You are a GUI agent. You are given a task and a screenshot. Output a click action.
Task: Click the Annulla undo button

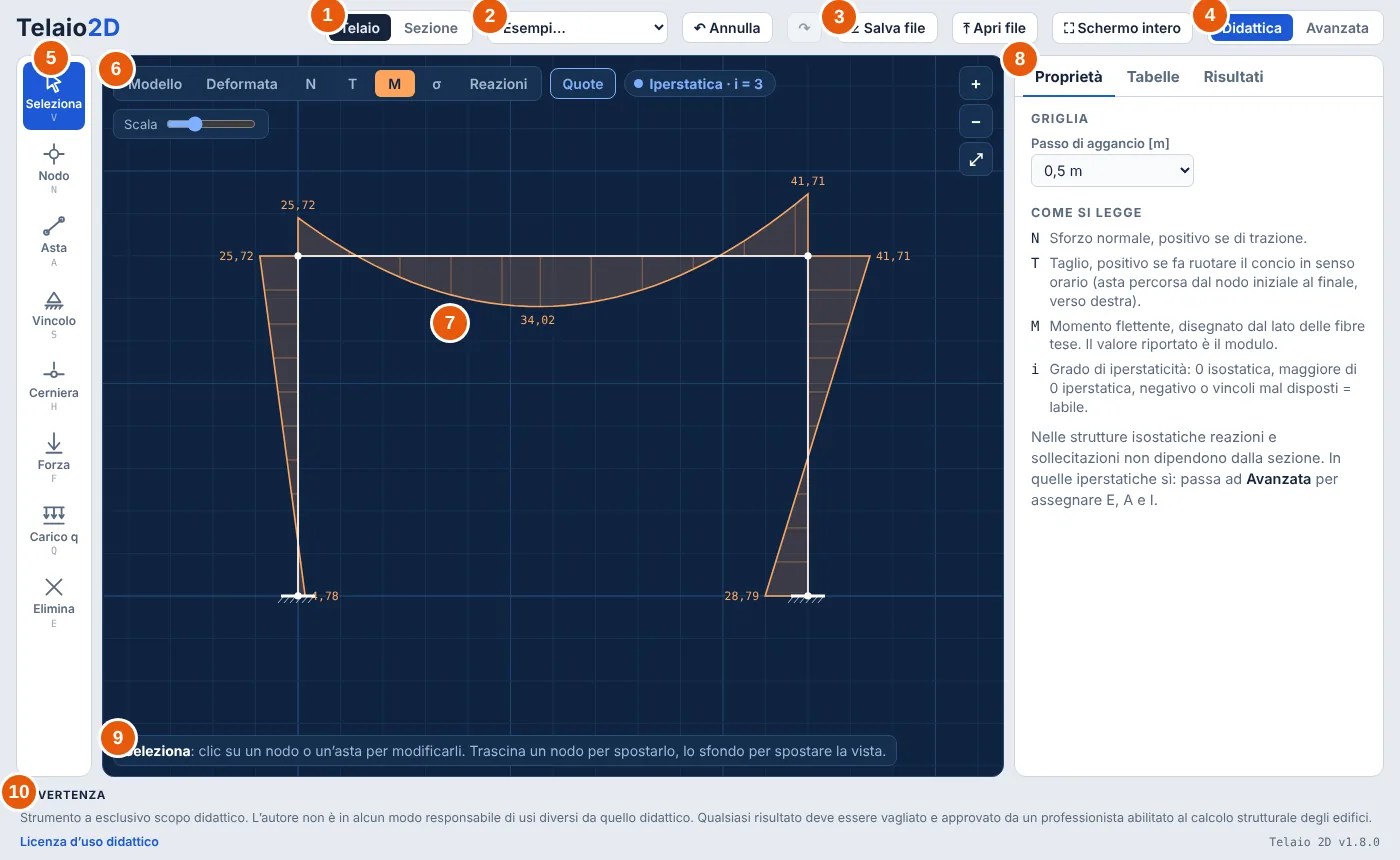[727, 28]
